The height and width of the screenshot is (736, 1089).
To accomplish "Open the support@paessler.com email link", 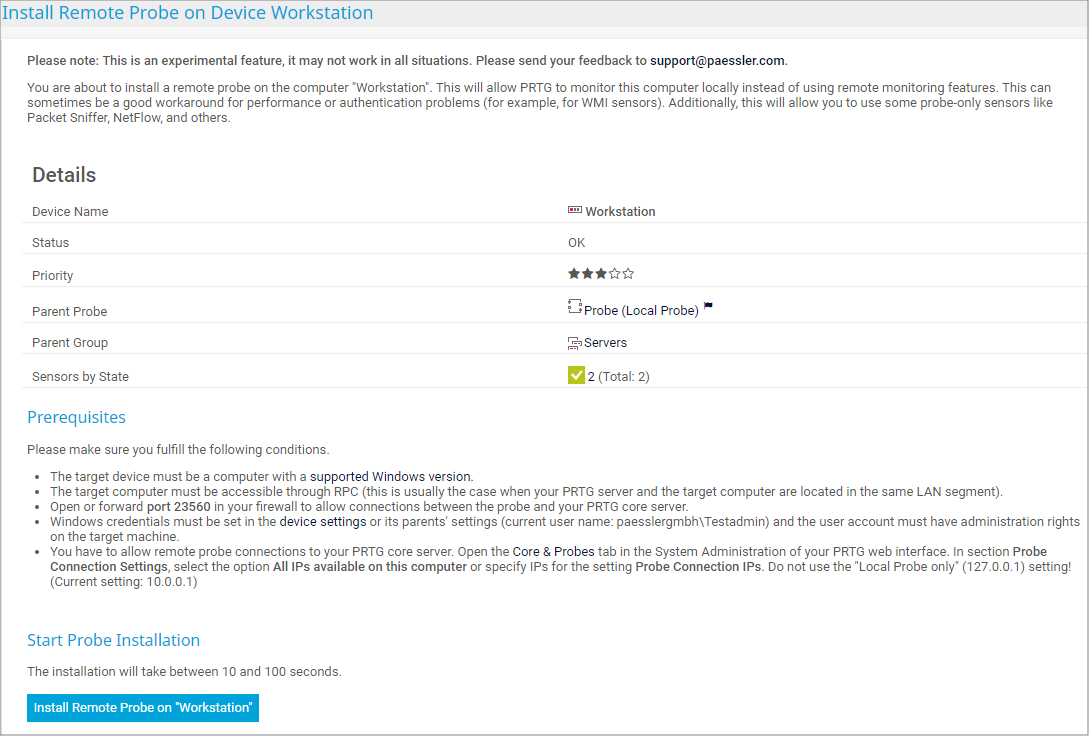I will pos(717,60).
